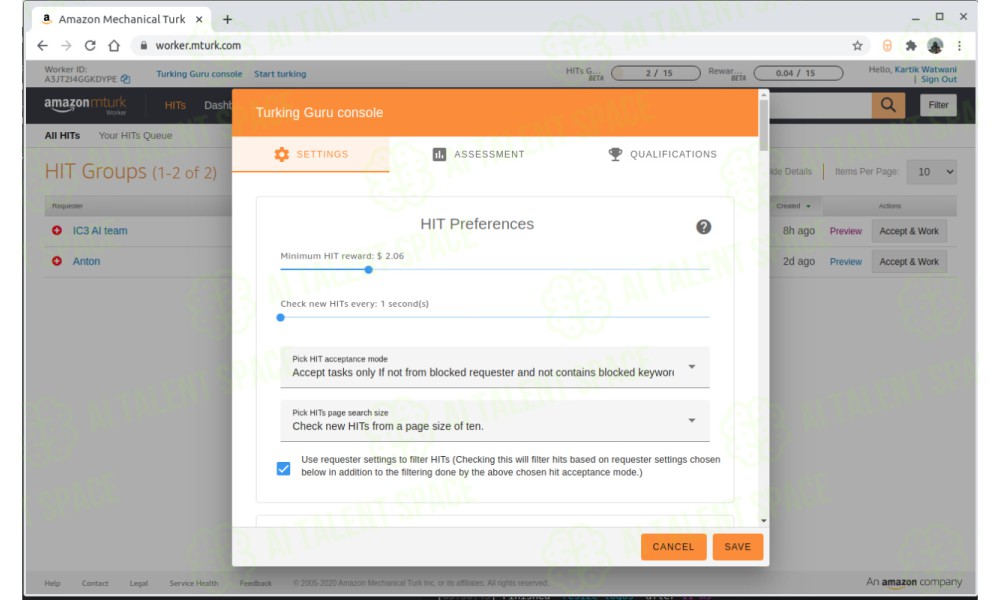Screen dimensions: 1000x600
Task: Open the orange extension icon in toolbar
Action: pyautogui.click(x=887, y=45)
